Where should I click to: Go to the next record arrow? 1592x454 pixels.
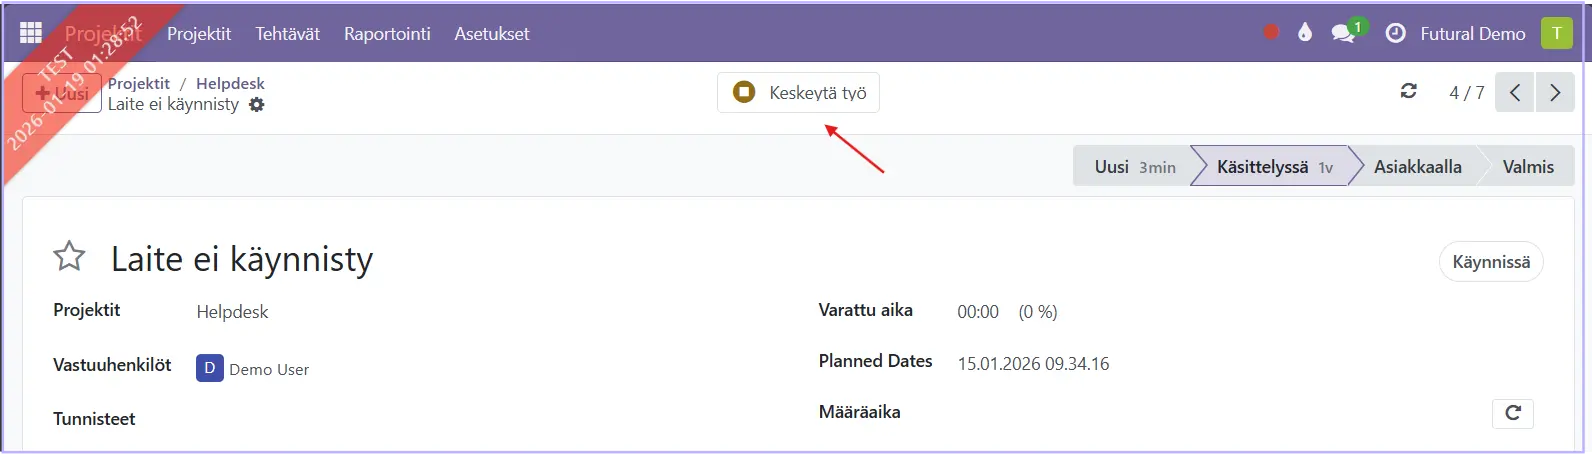coord(1555,93)
